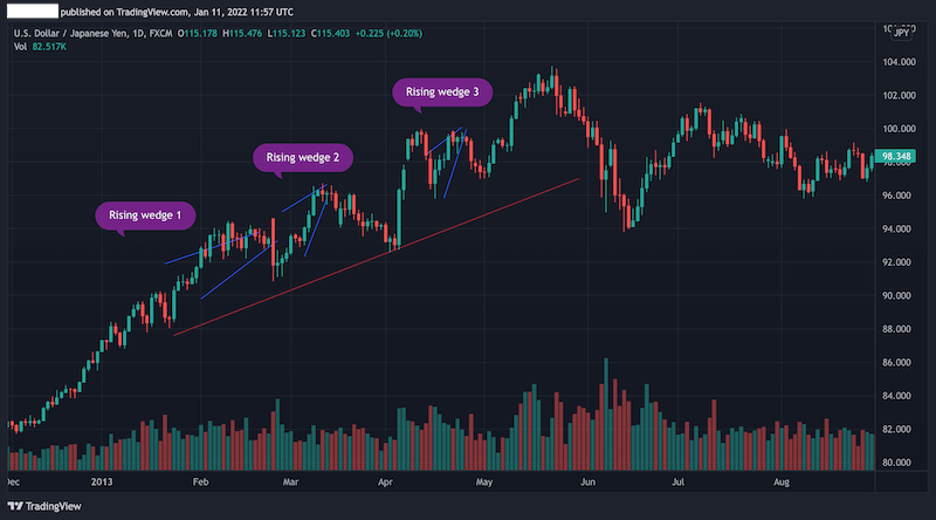936x520 pixels.
Task: Click the O115.178 open value
Action: (198, 33)
